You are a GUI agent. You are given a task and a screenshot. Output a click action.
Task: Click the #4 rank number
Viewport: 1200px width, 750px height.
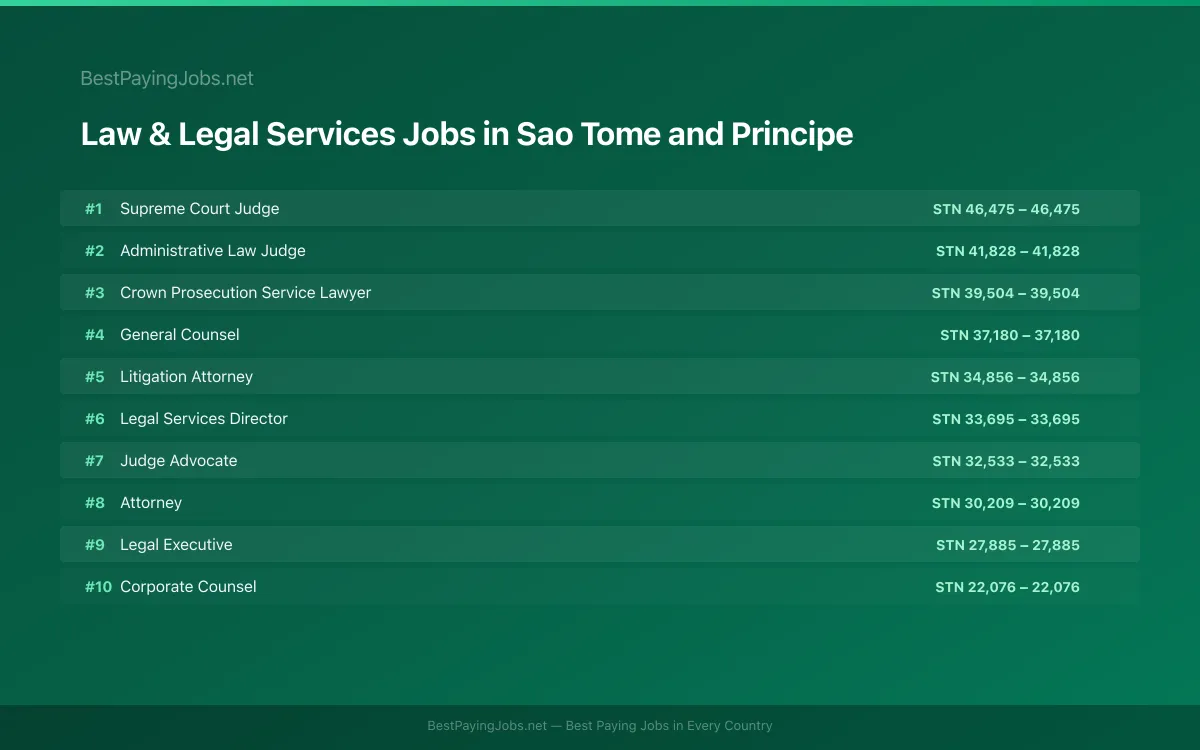94,335
